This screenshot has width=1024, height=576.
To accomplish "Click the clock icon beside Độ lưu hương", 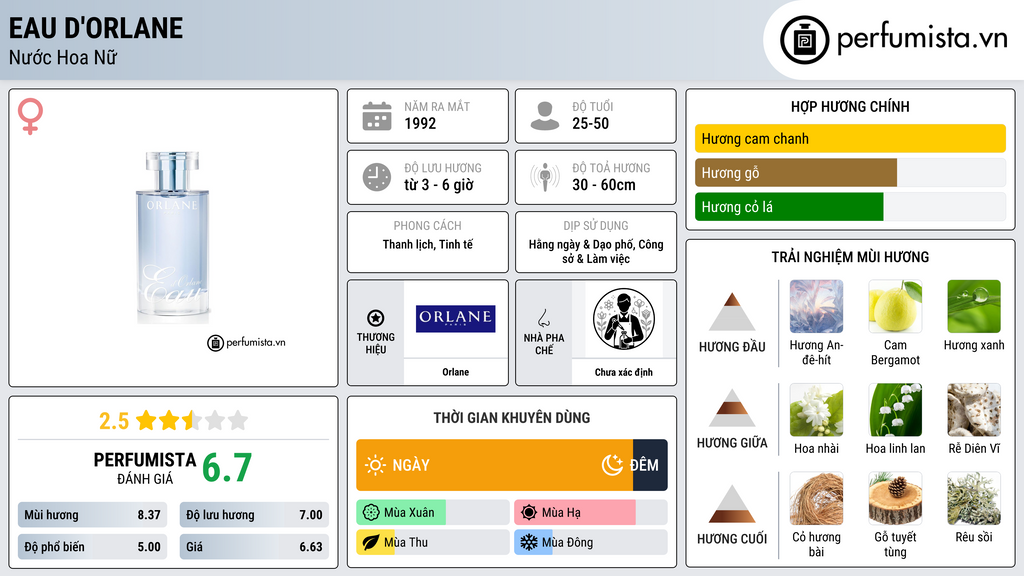I will click(x=377, y=177).
